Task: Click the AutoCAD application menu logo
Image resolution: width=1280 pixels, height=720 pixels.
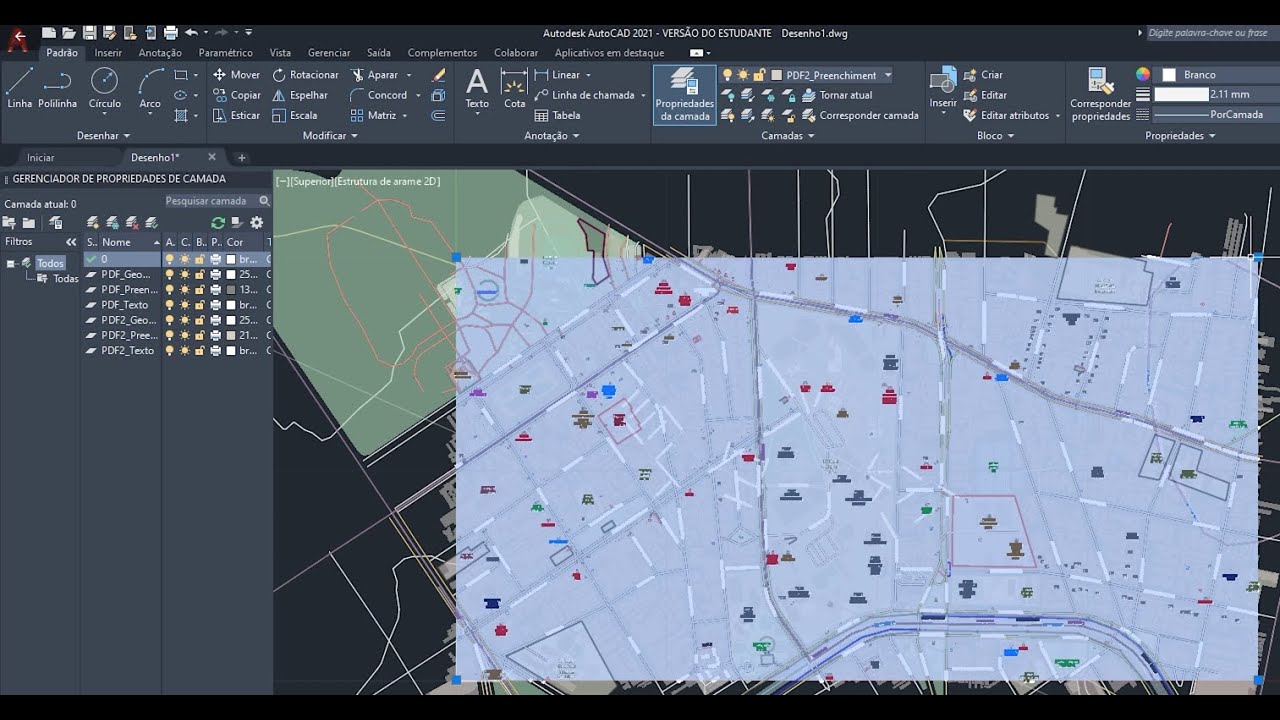Action: [x=17, y=40]
